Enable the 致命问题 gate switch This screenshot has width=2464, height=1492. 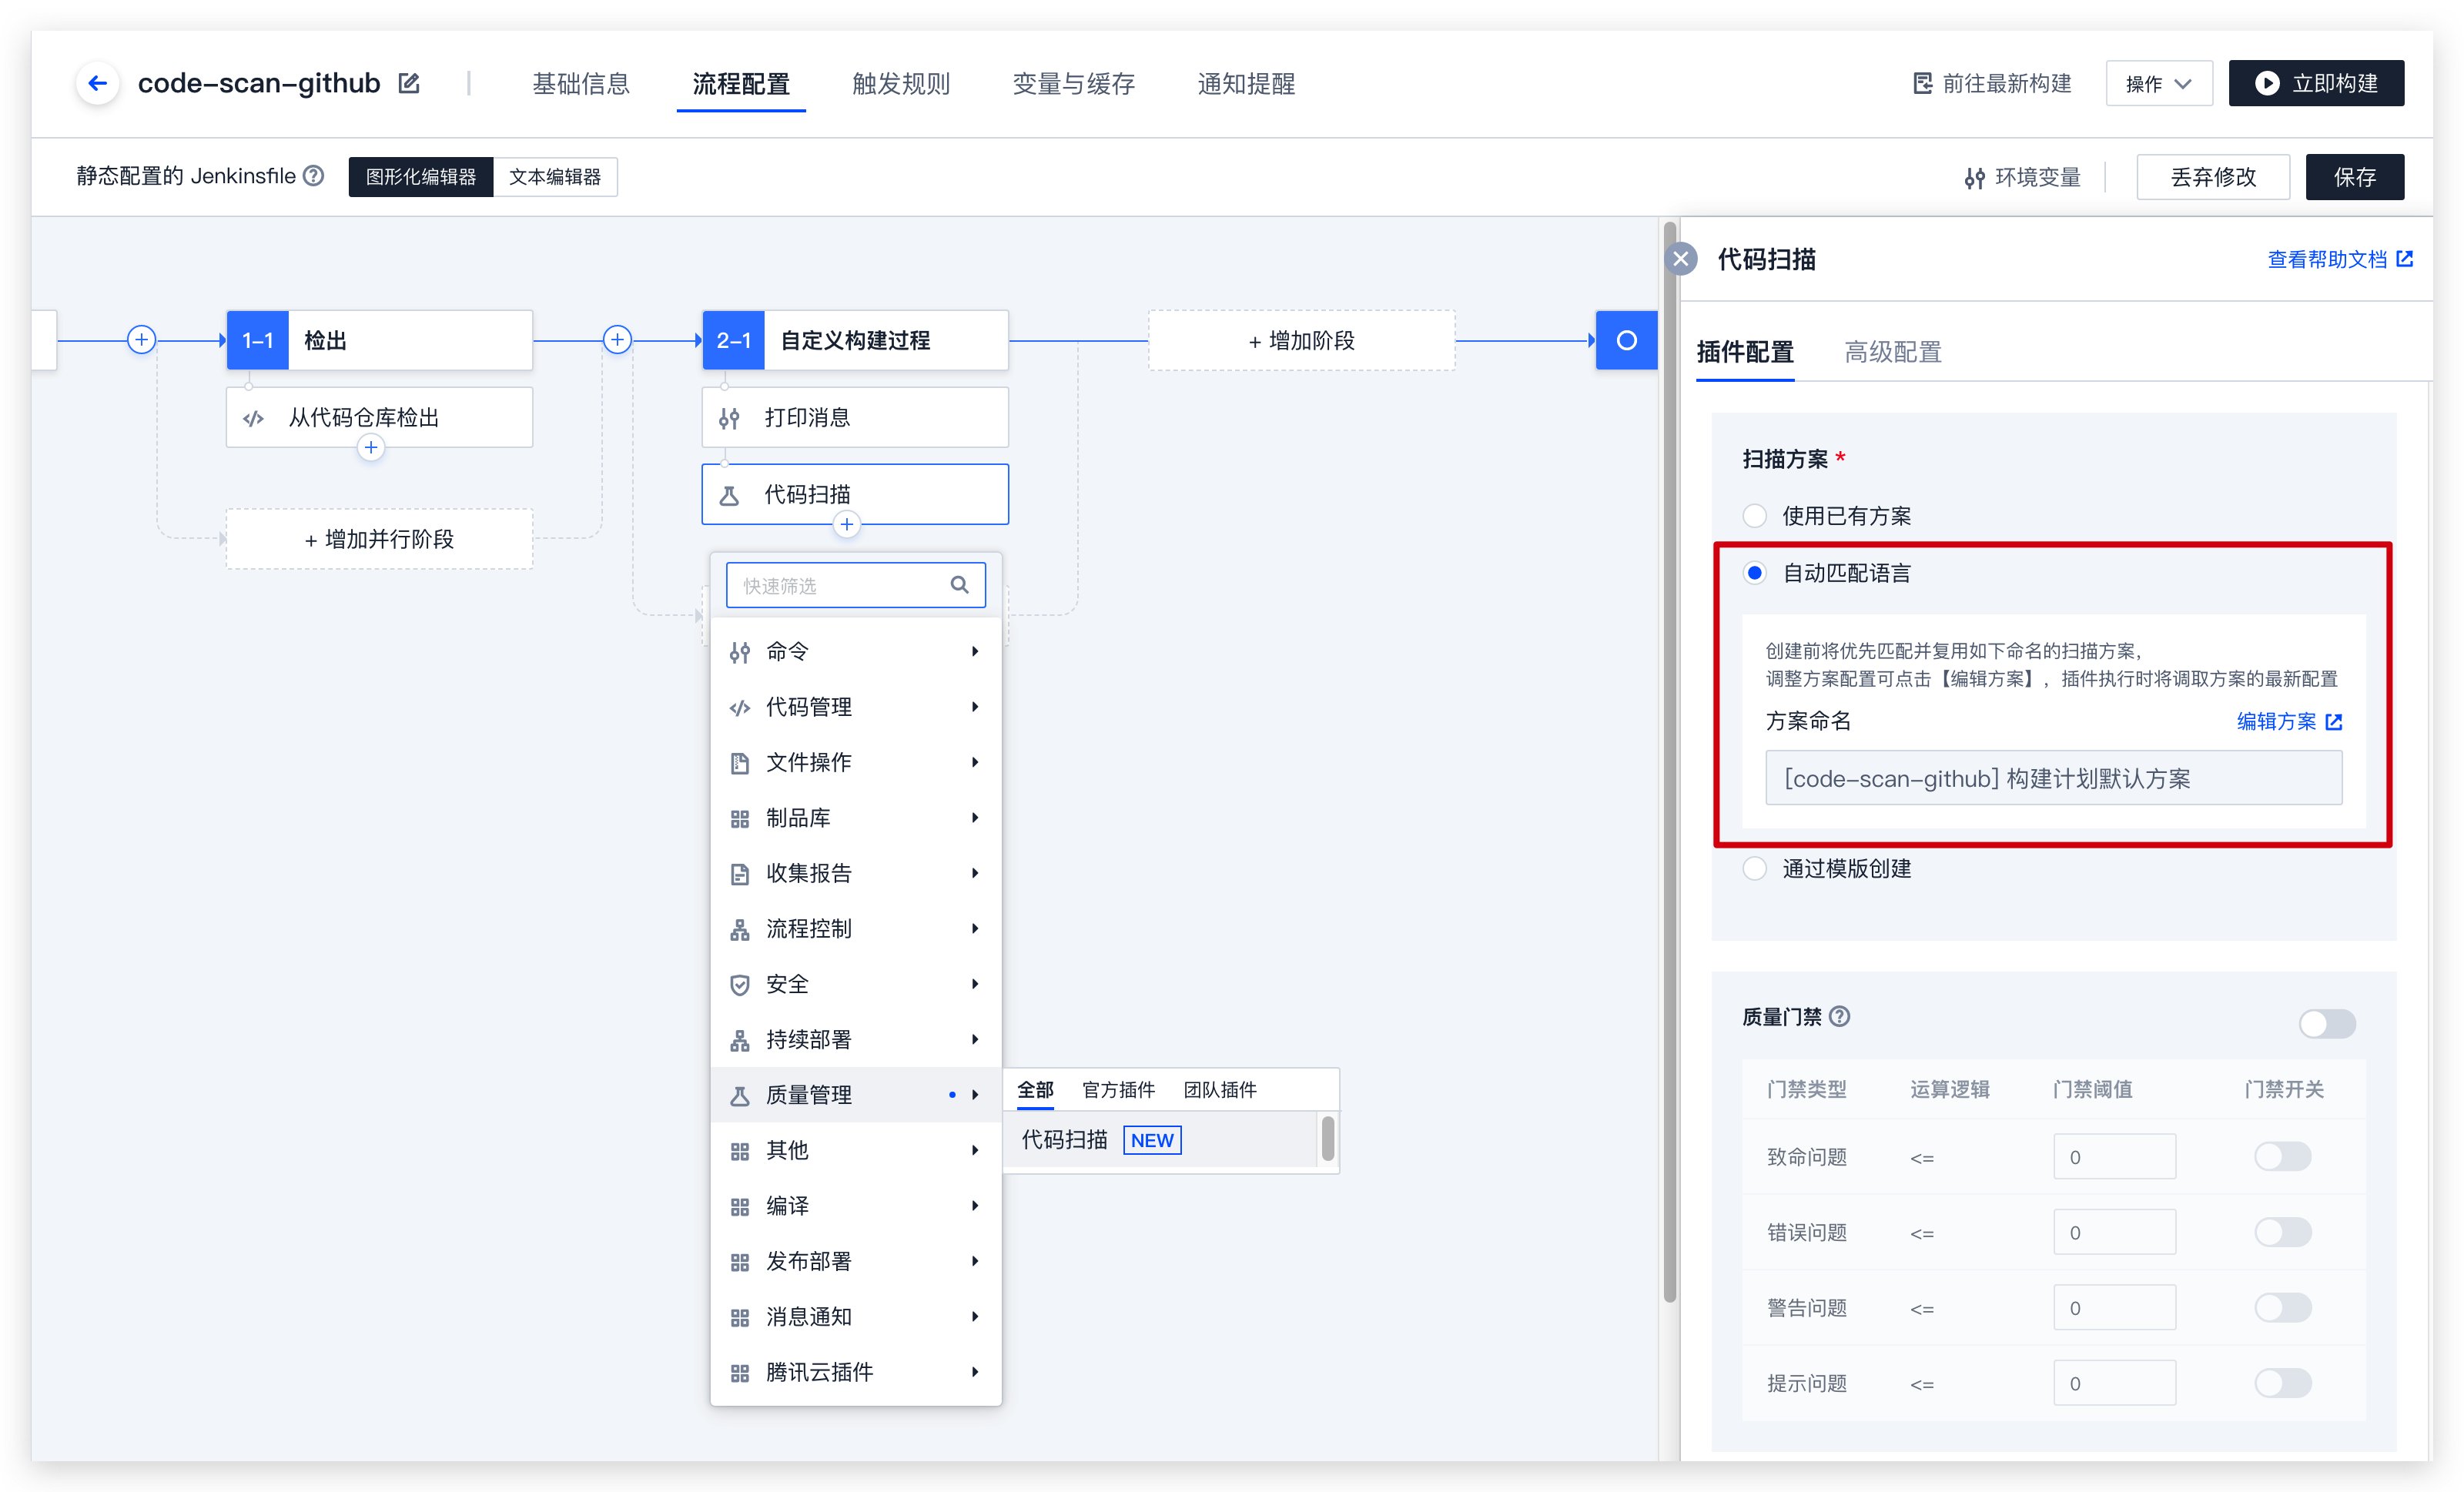pos(2283,1157)
